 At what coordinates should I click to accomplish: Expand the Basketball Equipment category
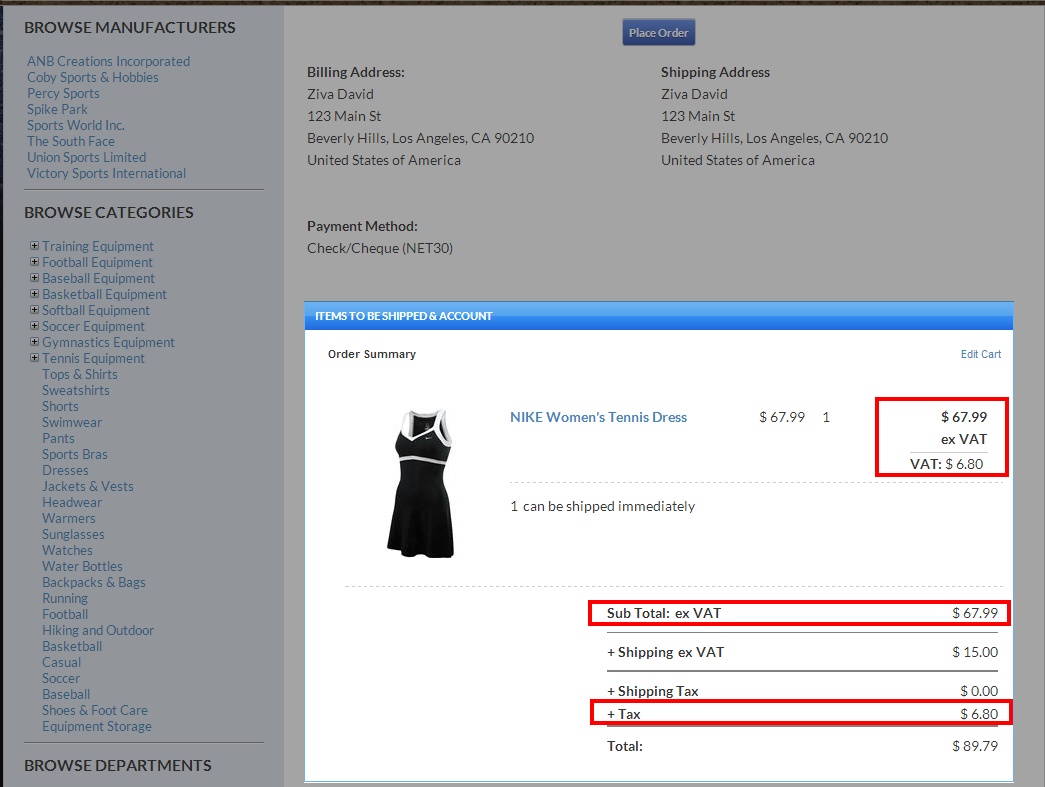click(34, 294)
